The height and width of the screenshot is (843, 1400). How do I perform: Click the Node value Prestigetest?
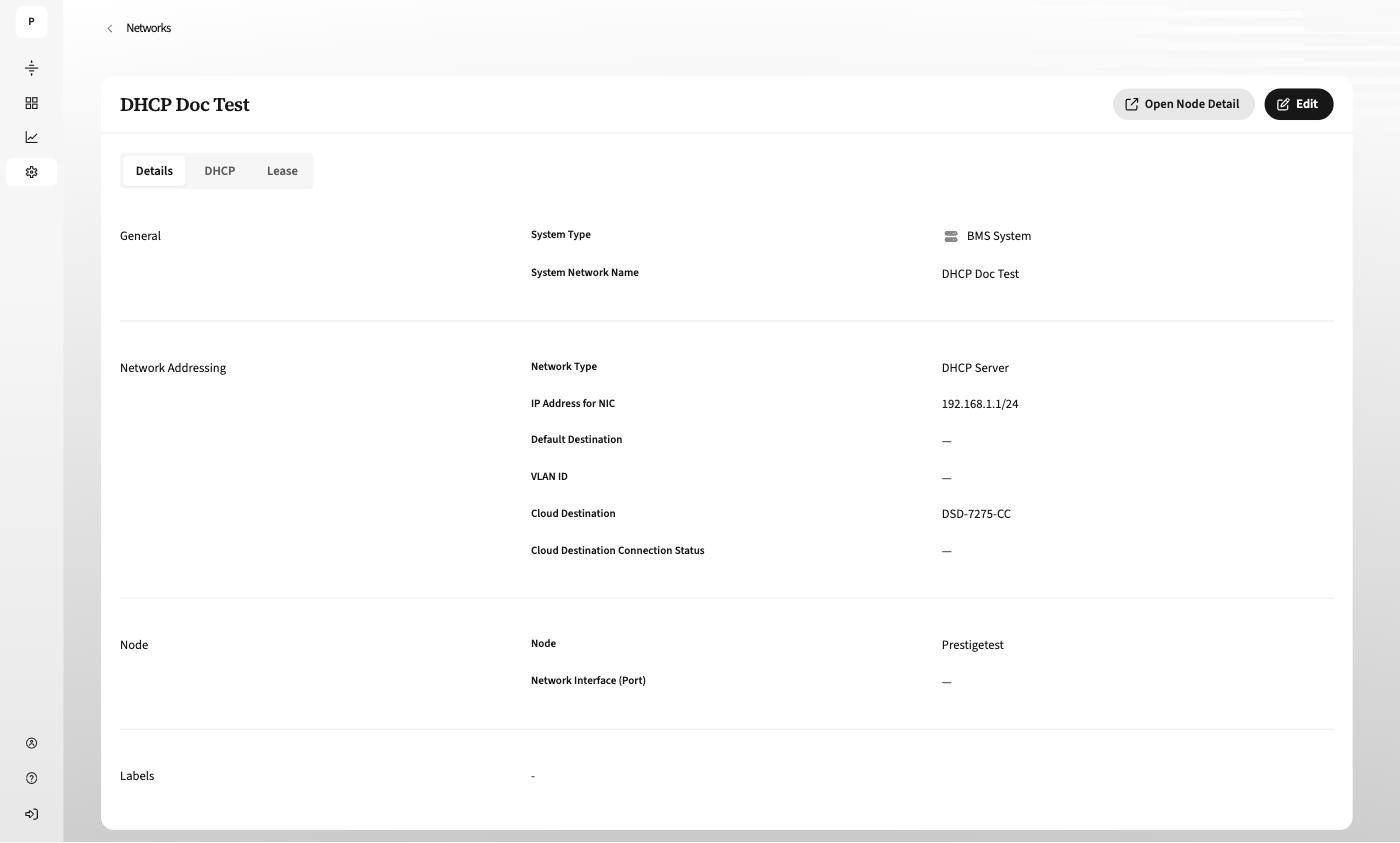972,645
